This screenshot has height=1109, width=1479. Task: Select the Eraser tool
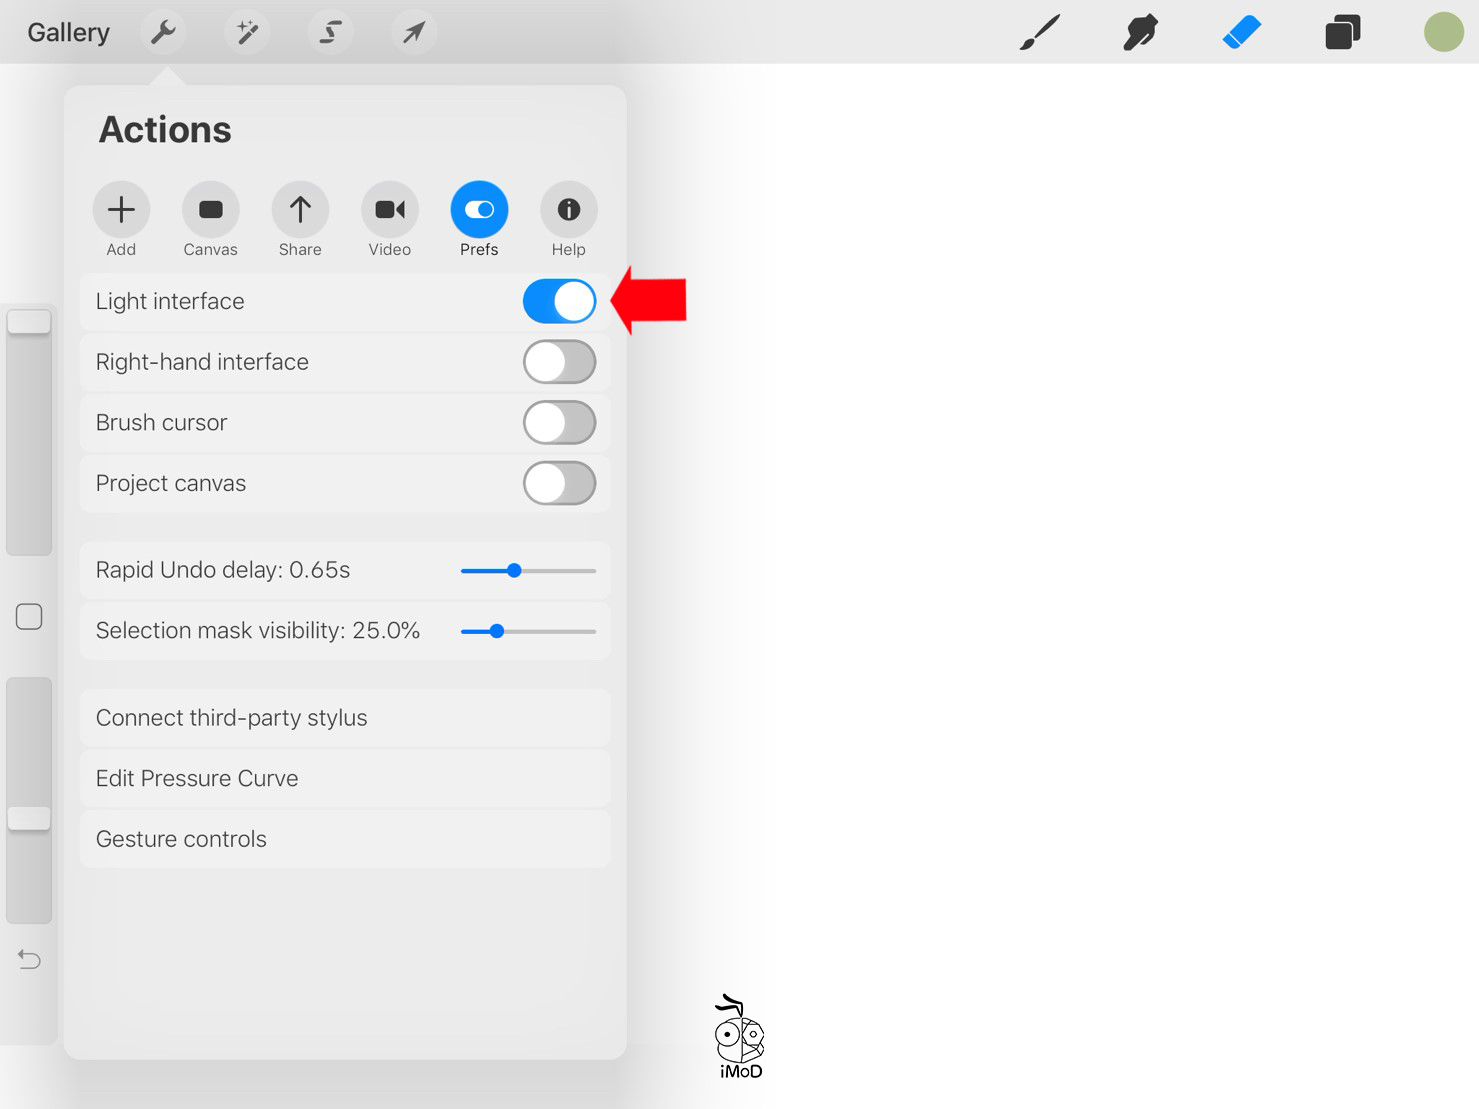point(1241,31)
